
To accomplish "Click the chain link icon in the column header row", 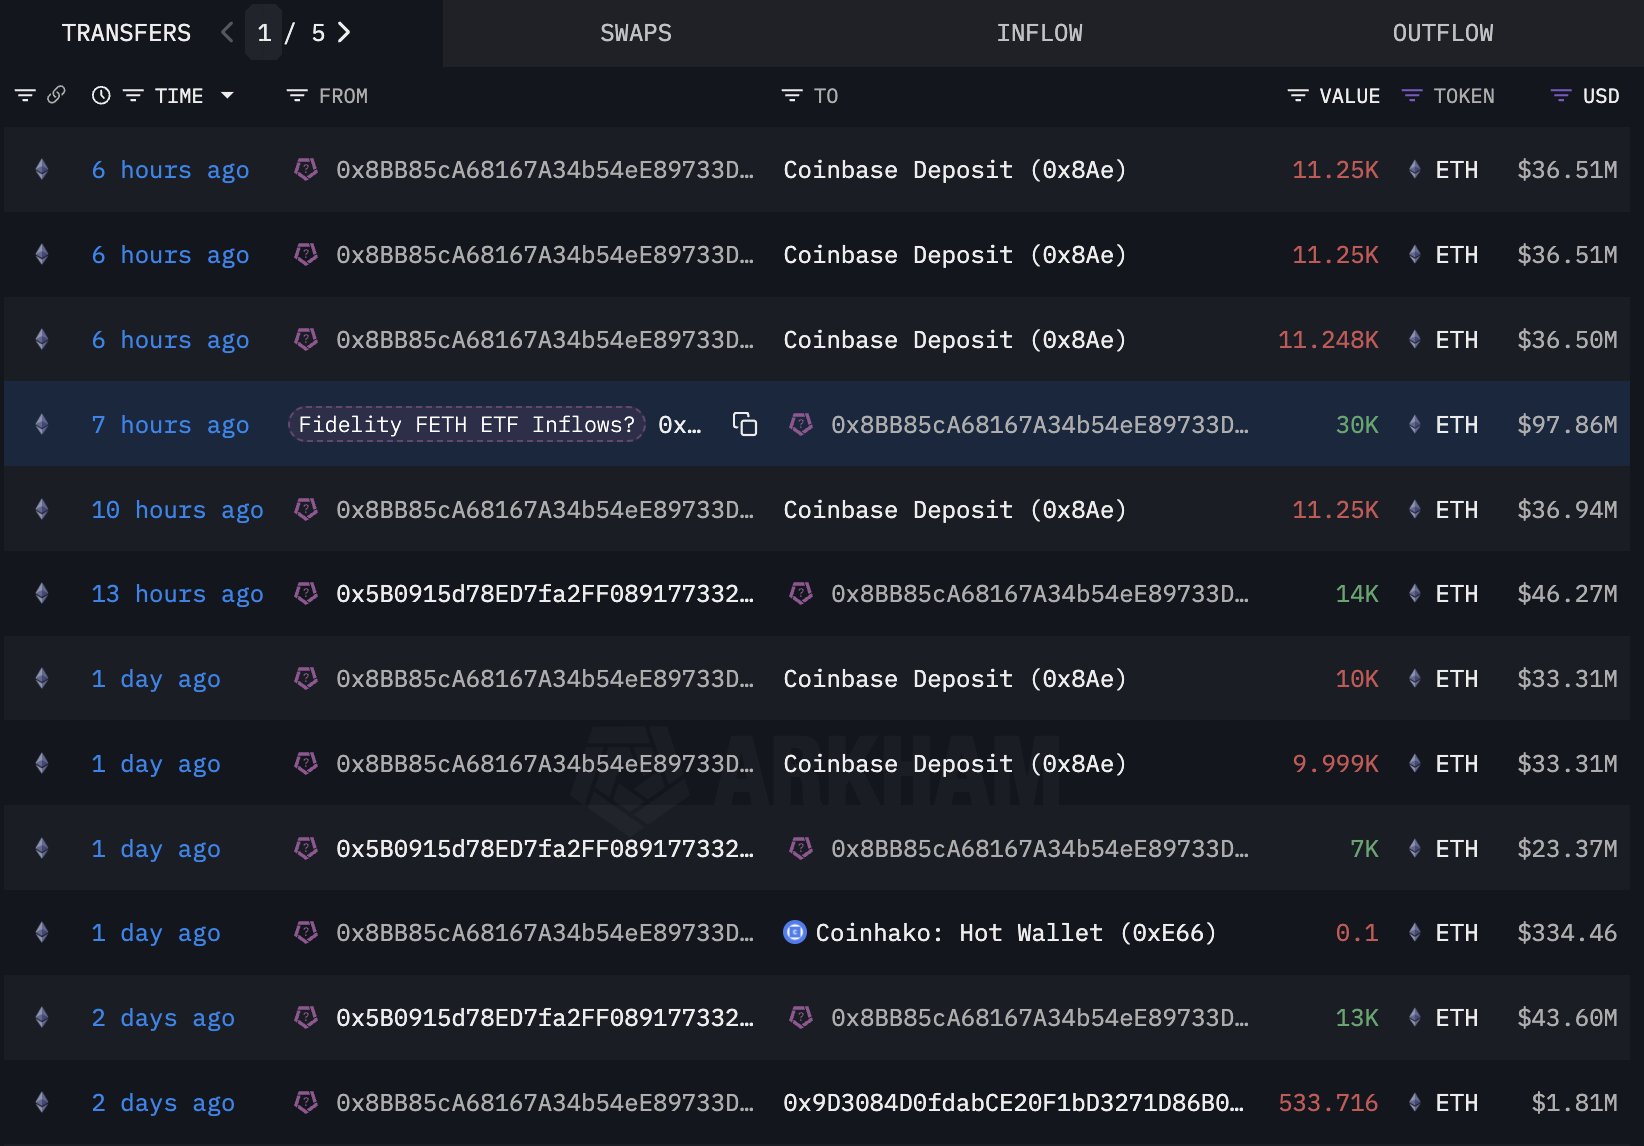I will 56,95.
